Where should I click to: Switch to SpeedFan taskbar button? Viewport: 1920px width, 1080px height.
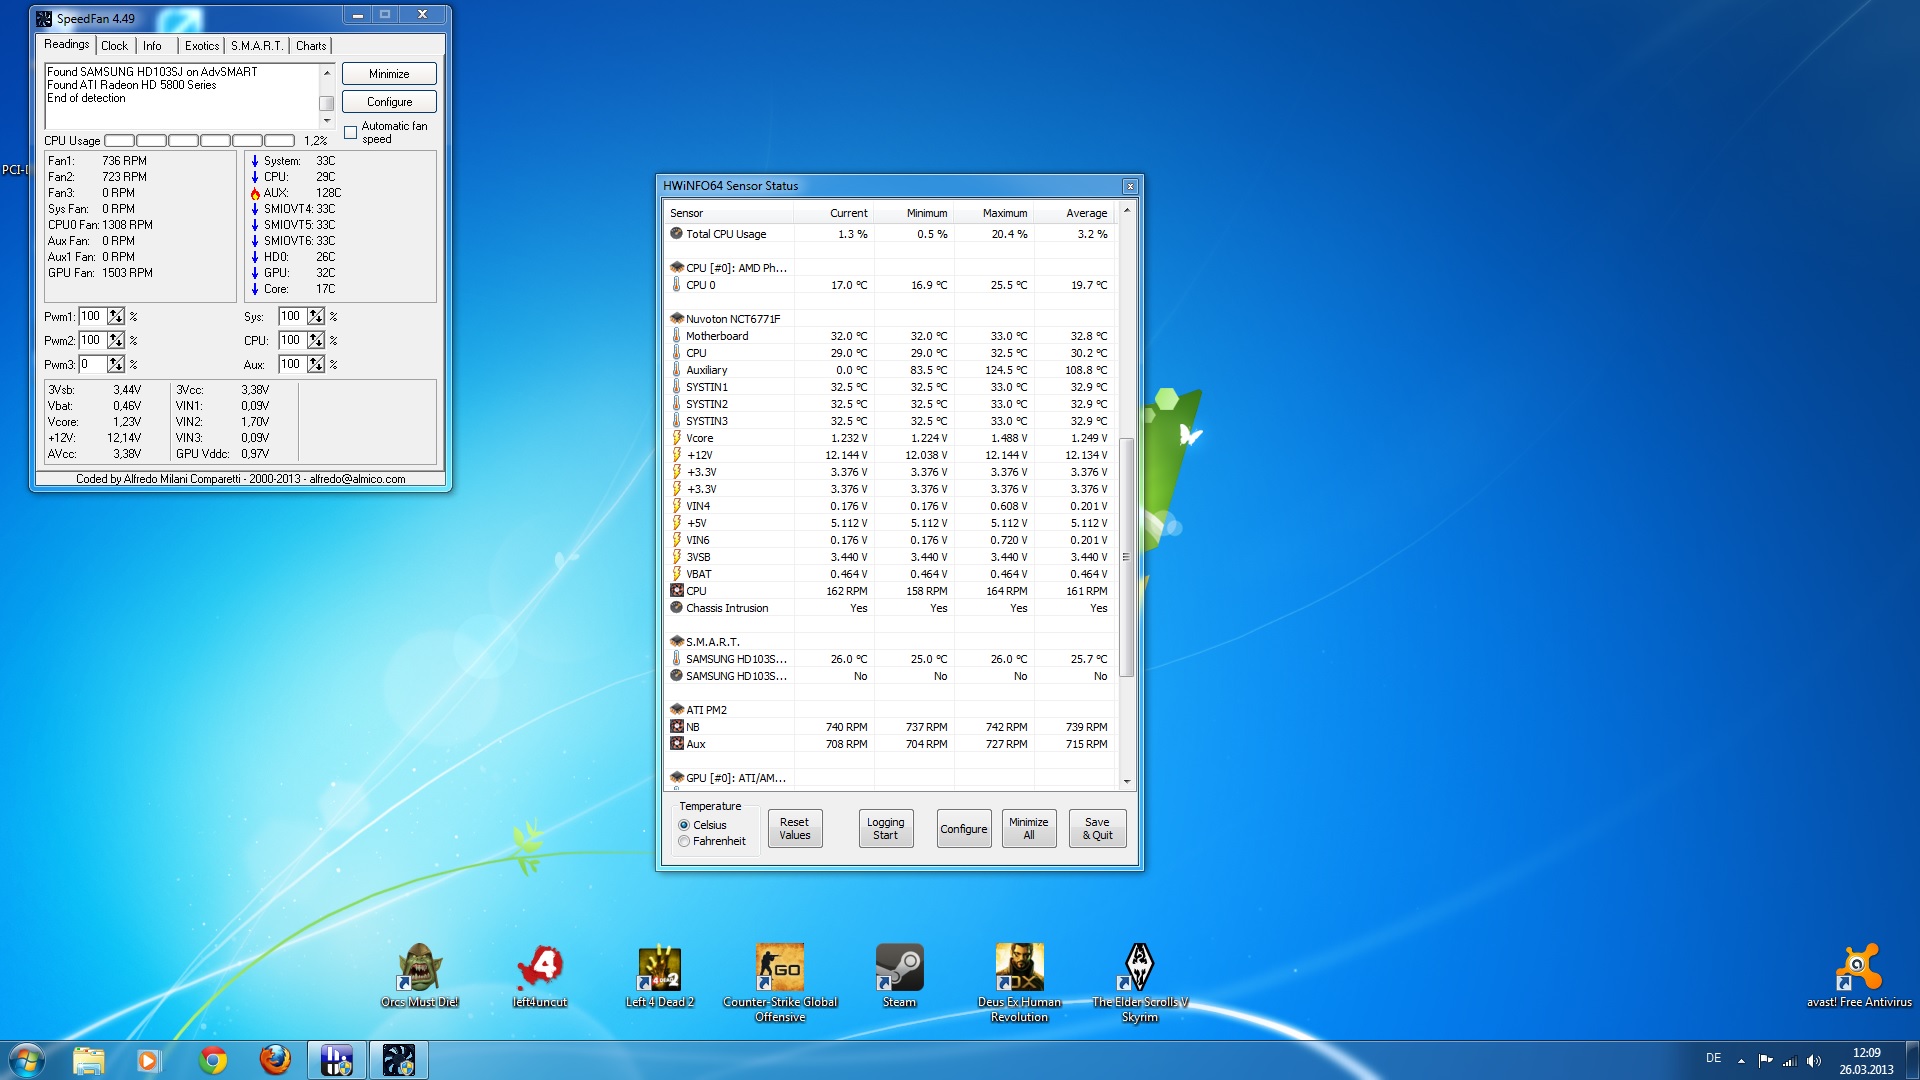(398, 1060)
